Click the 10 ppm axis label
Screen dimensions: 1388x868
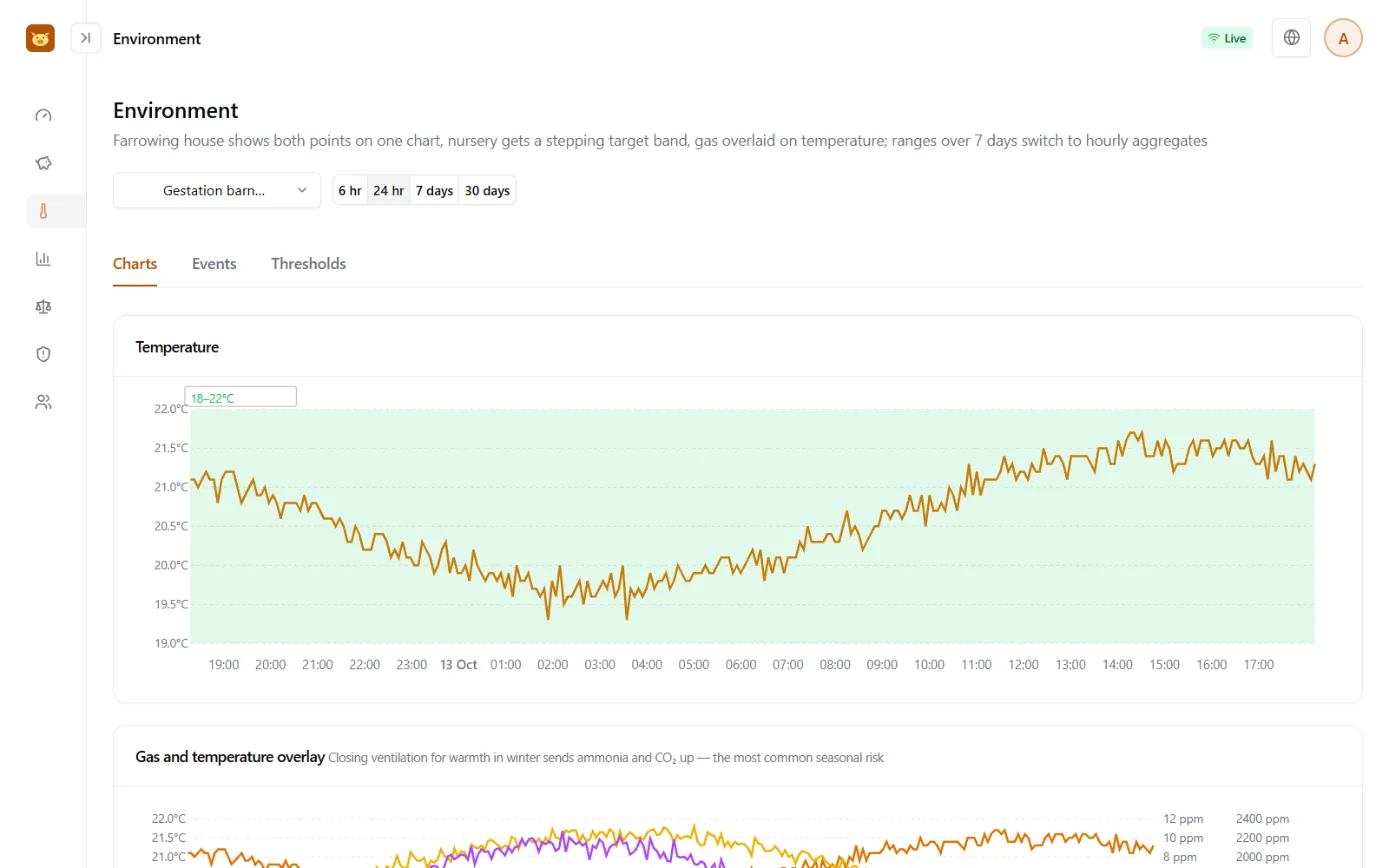[x=1181, y=838]
